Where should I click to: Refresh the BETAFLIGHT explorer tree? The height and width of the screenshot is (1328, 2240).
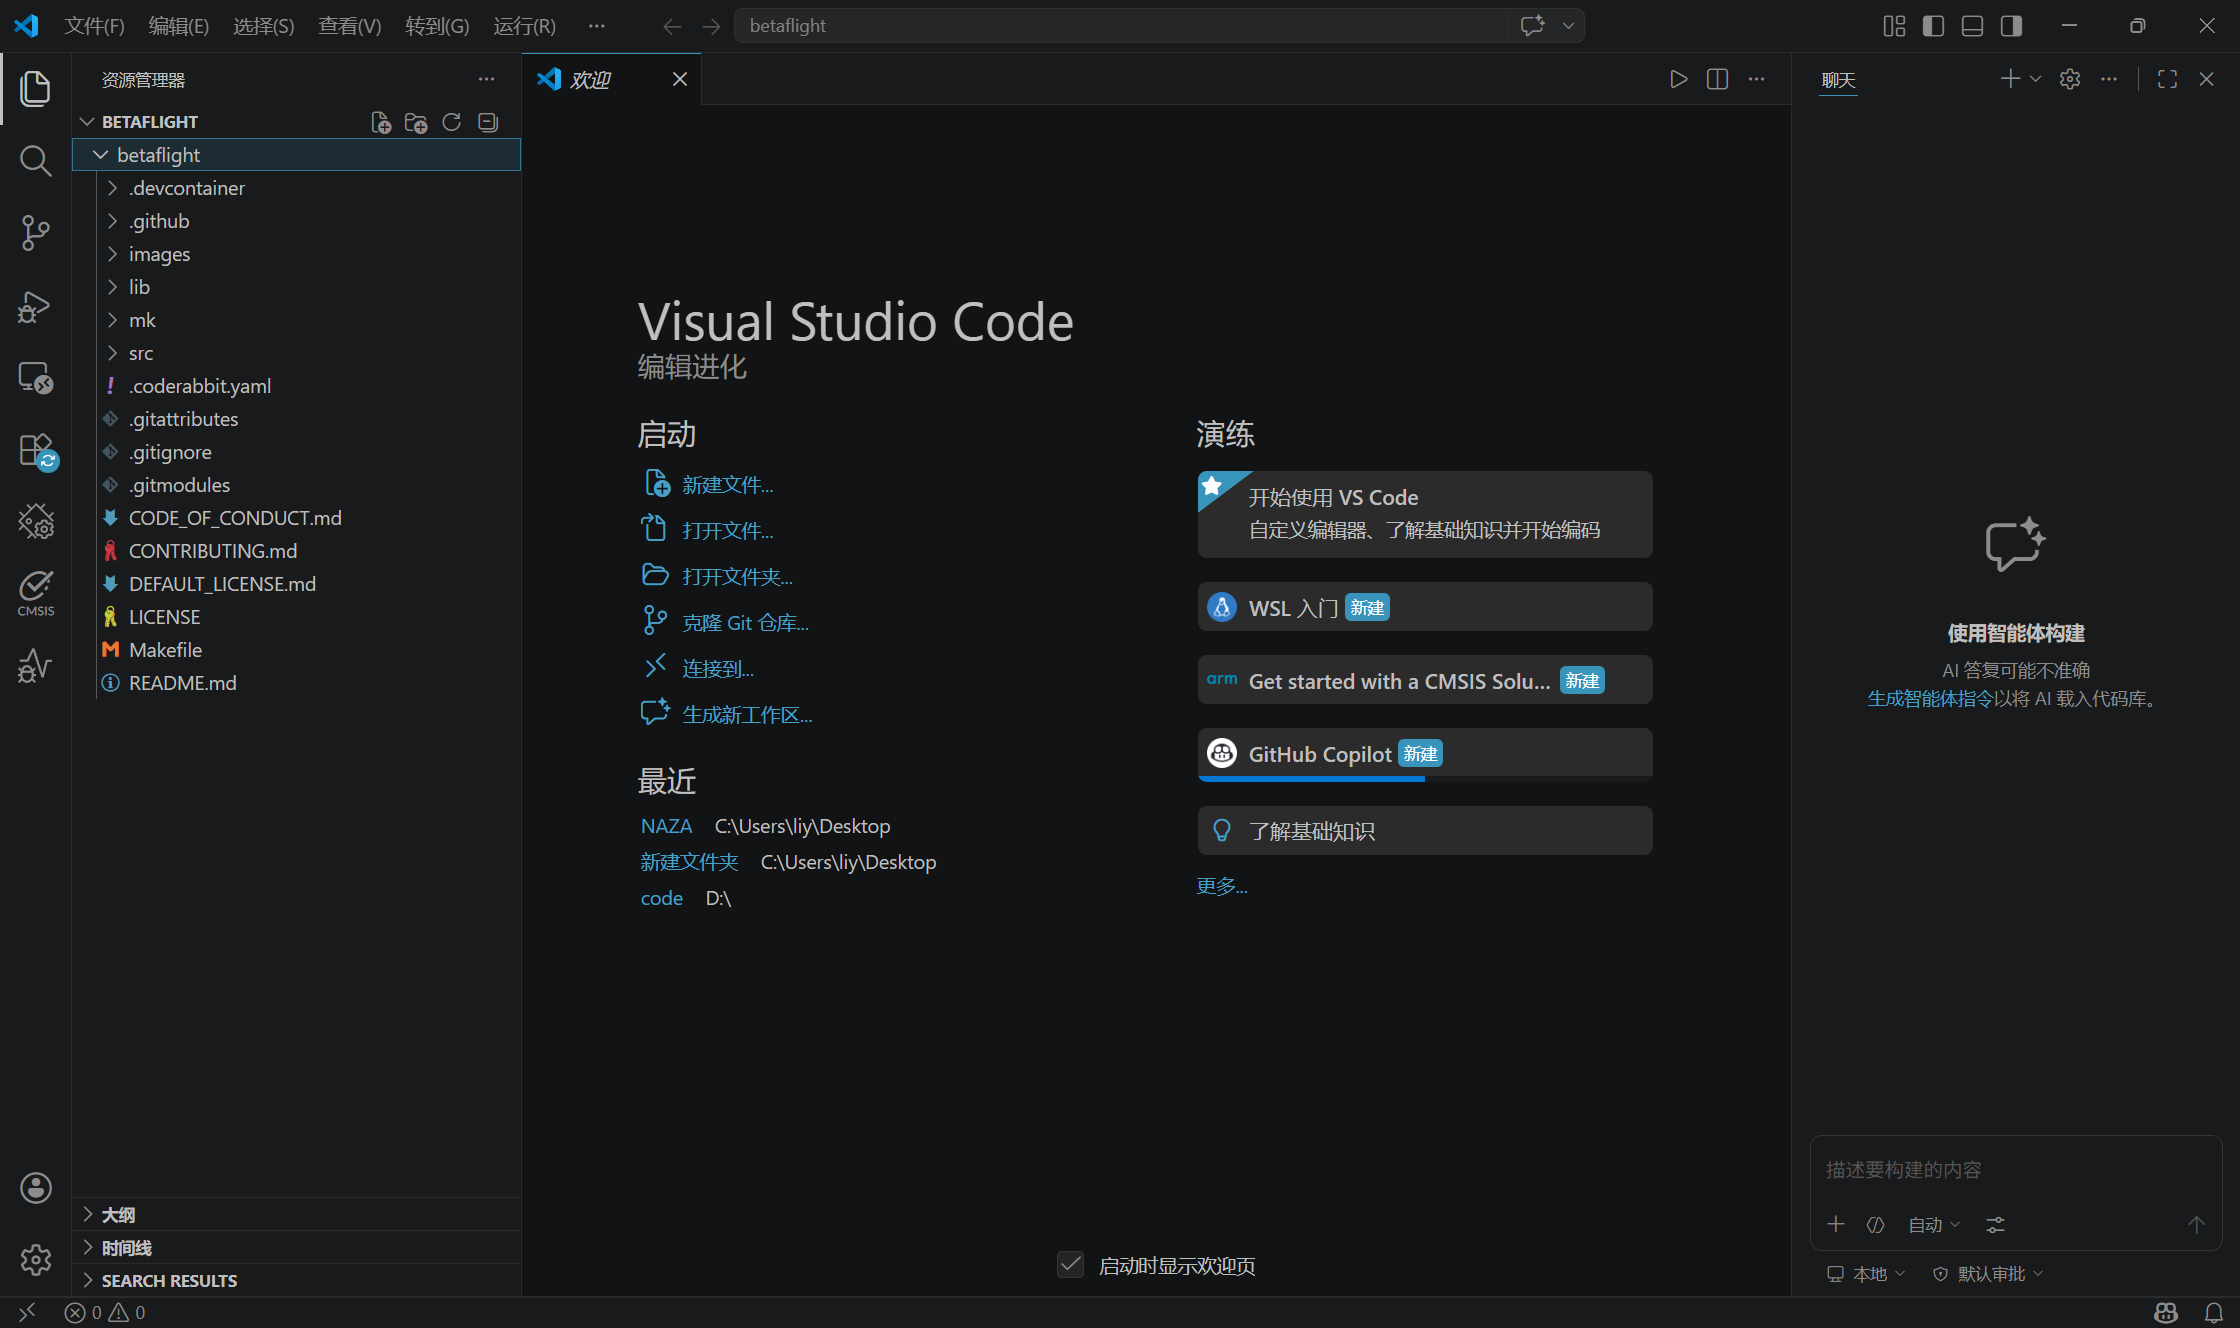451,122
